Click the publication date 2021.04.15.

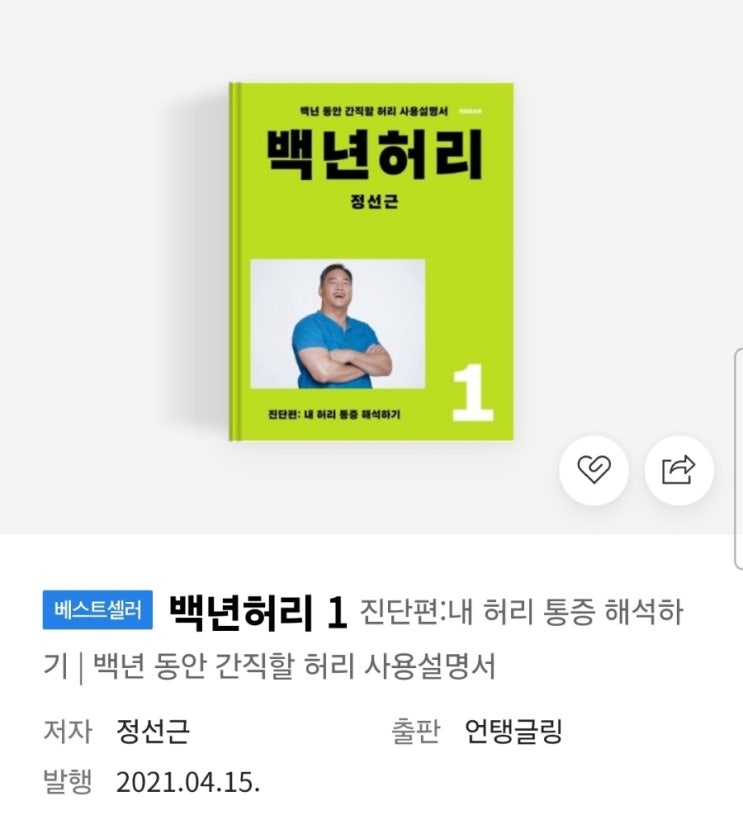click(x=188, y=782)
